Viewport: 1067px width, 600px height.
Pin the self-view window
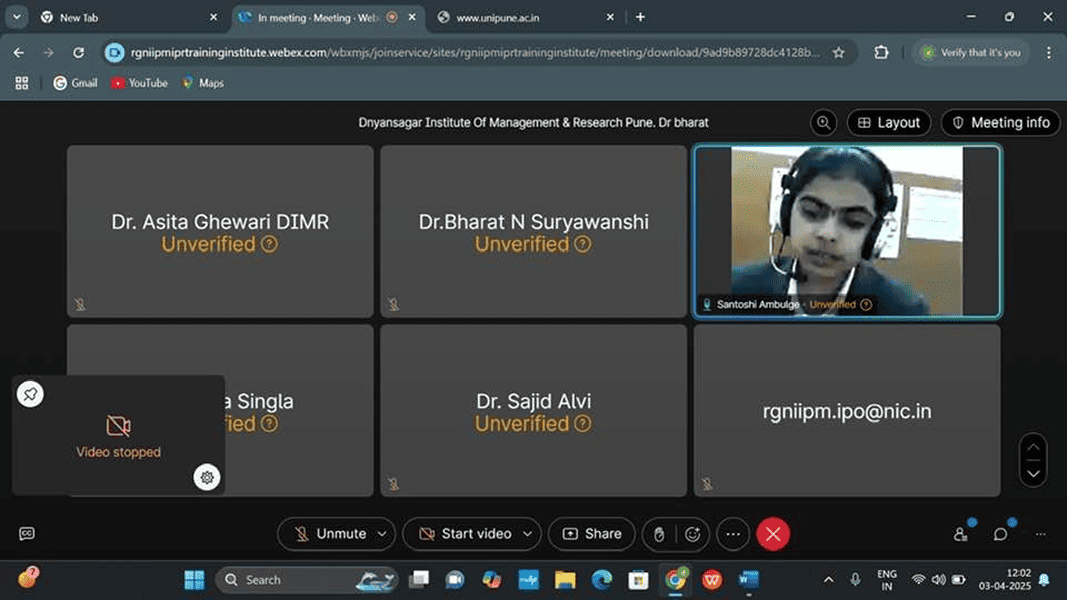click(30, 394)
